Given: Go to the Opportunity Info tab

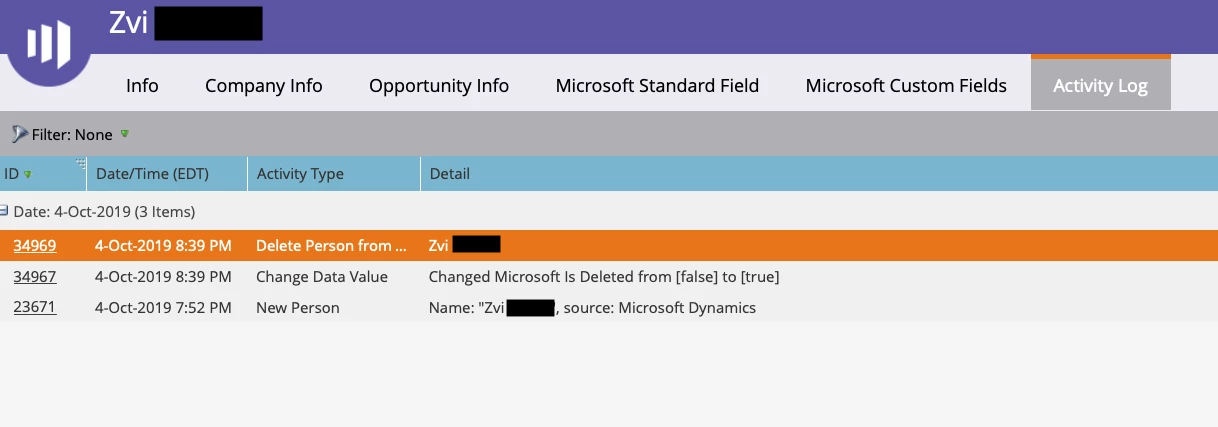Looking at the screenshot, I should pyautogui.click(x=439, y=86).
